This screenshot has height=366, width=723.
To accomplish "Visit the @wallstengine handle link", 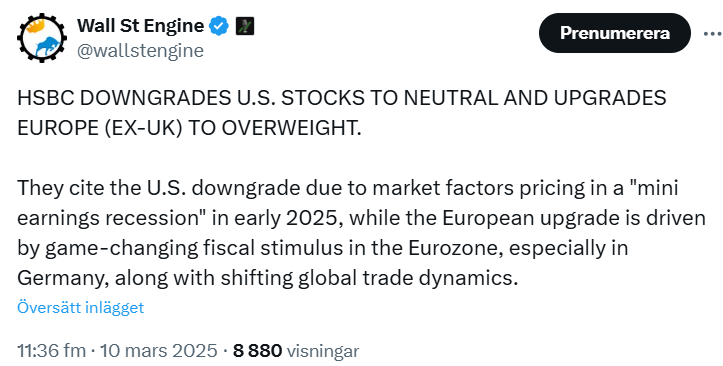I will tap(140, 51).
